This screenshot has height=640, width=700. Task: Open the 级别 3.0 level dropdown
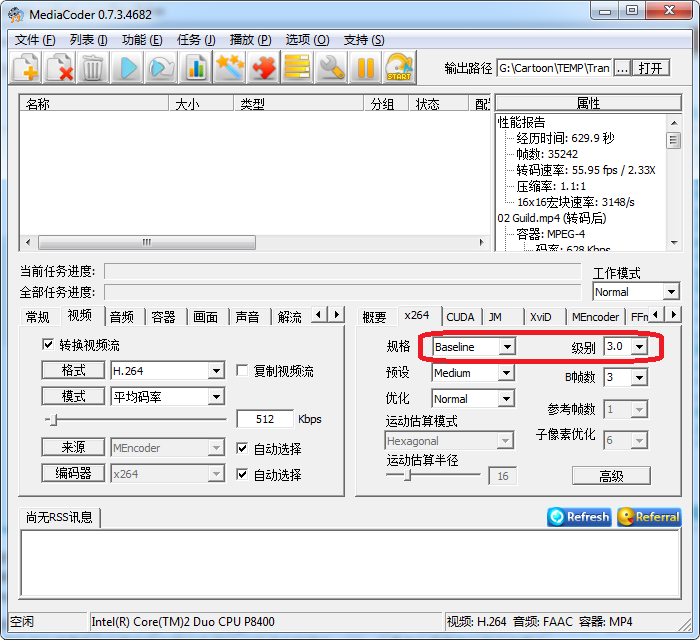point(640,346)
